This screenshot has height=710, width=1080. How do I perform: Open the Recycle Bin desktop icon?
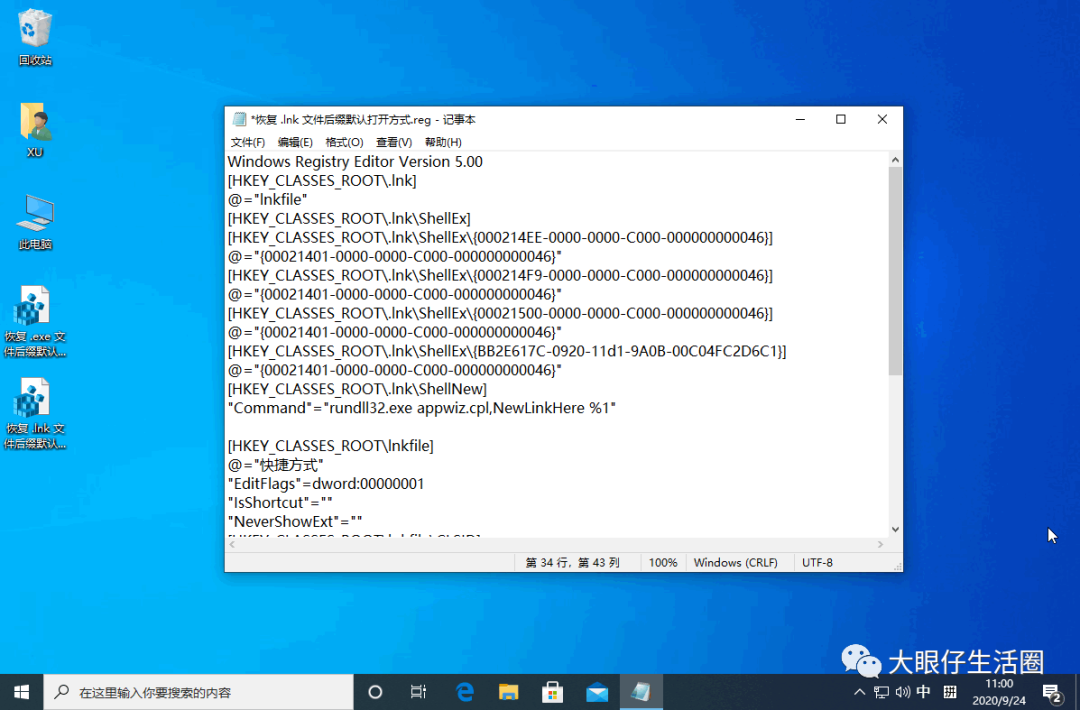[34, 37]
